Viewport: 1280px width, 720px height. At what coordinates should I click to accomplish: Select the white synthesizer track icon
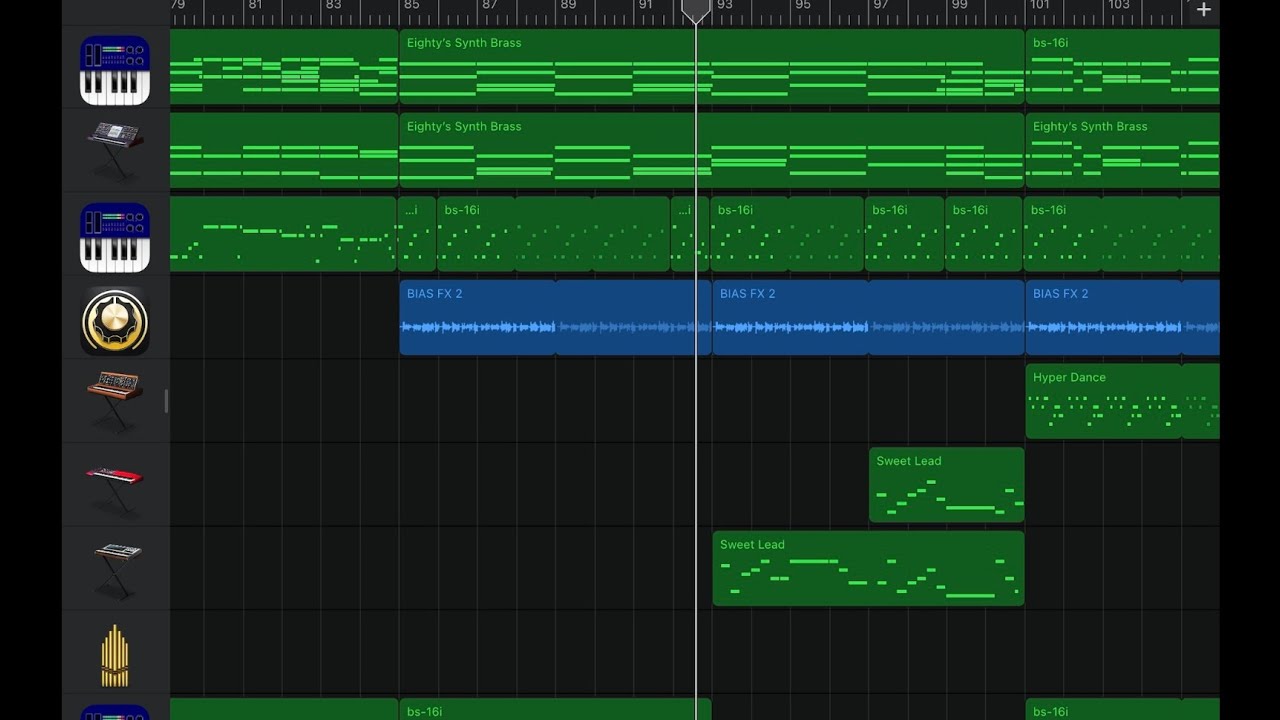(118, 570)
